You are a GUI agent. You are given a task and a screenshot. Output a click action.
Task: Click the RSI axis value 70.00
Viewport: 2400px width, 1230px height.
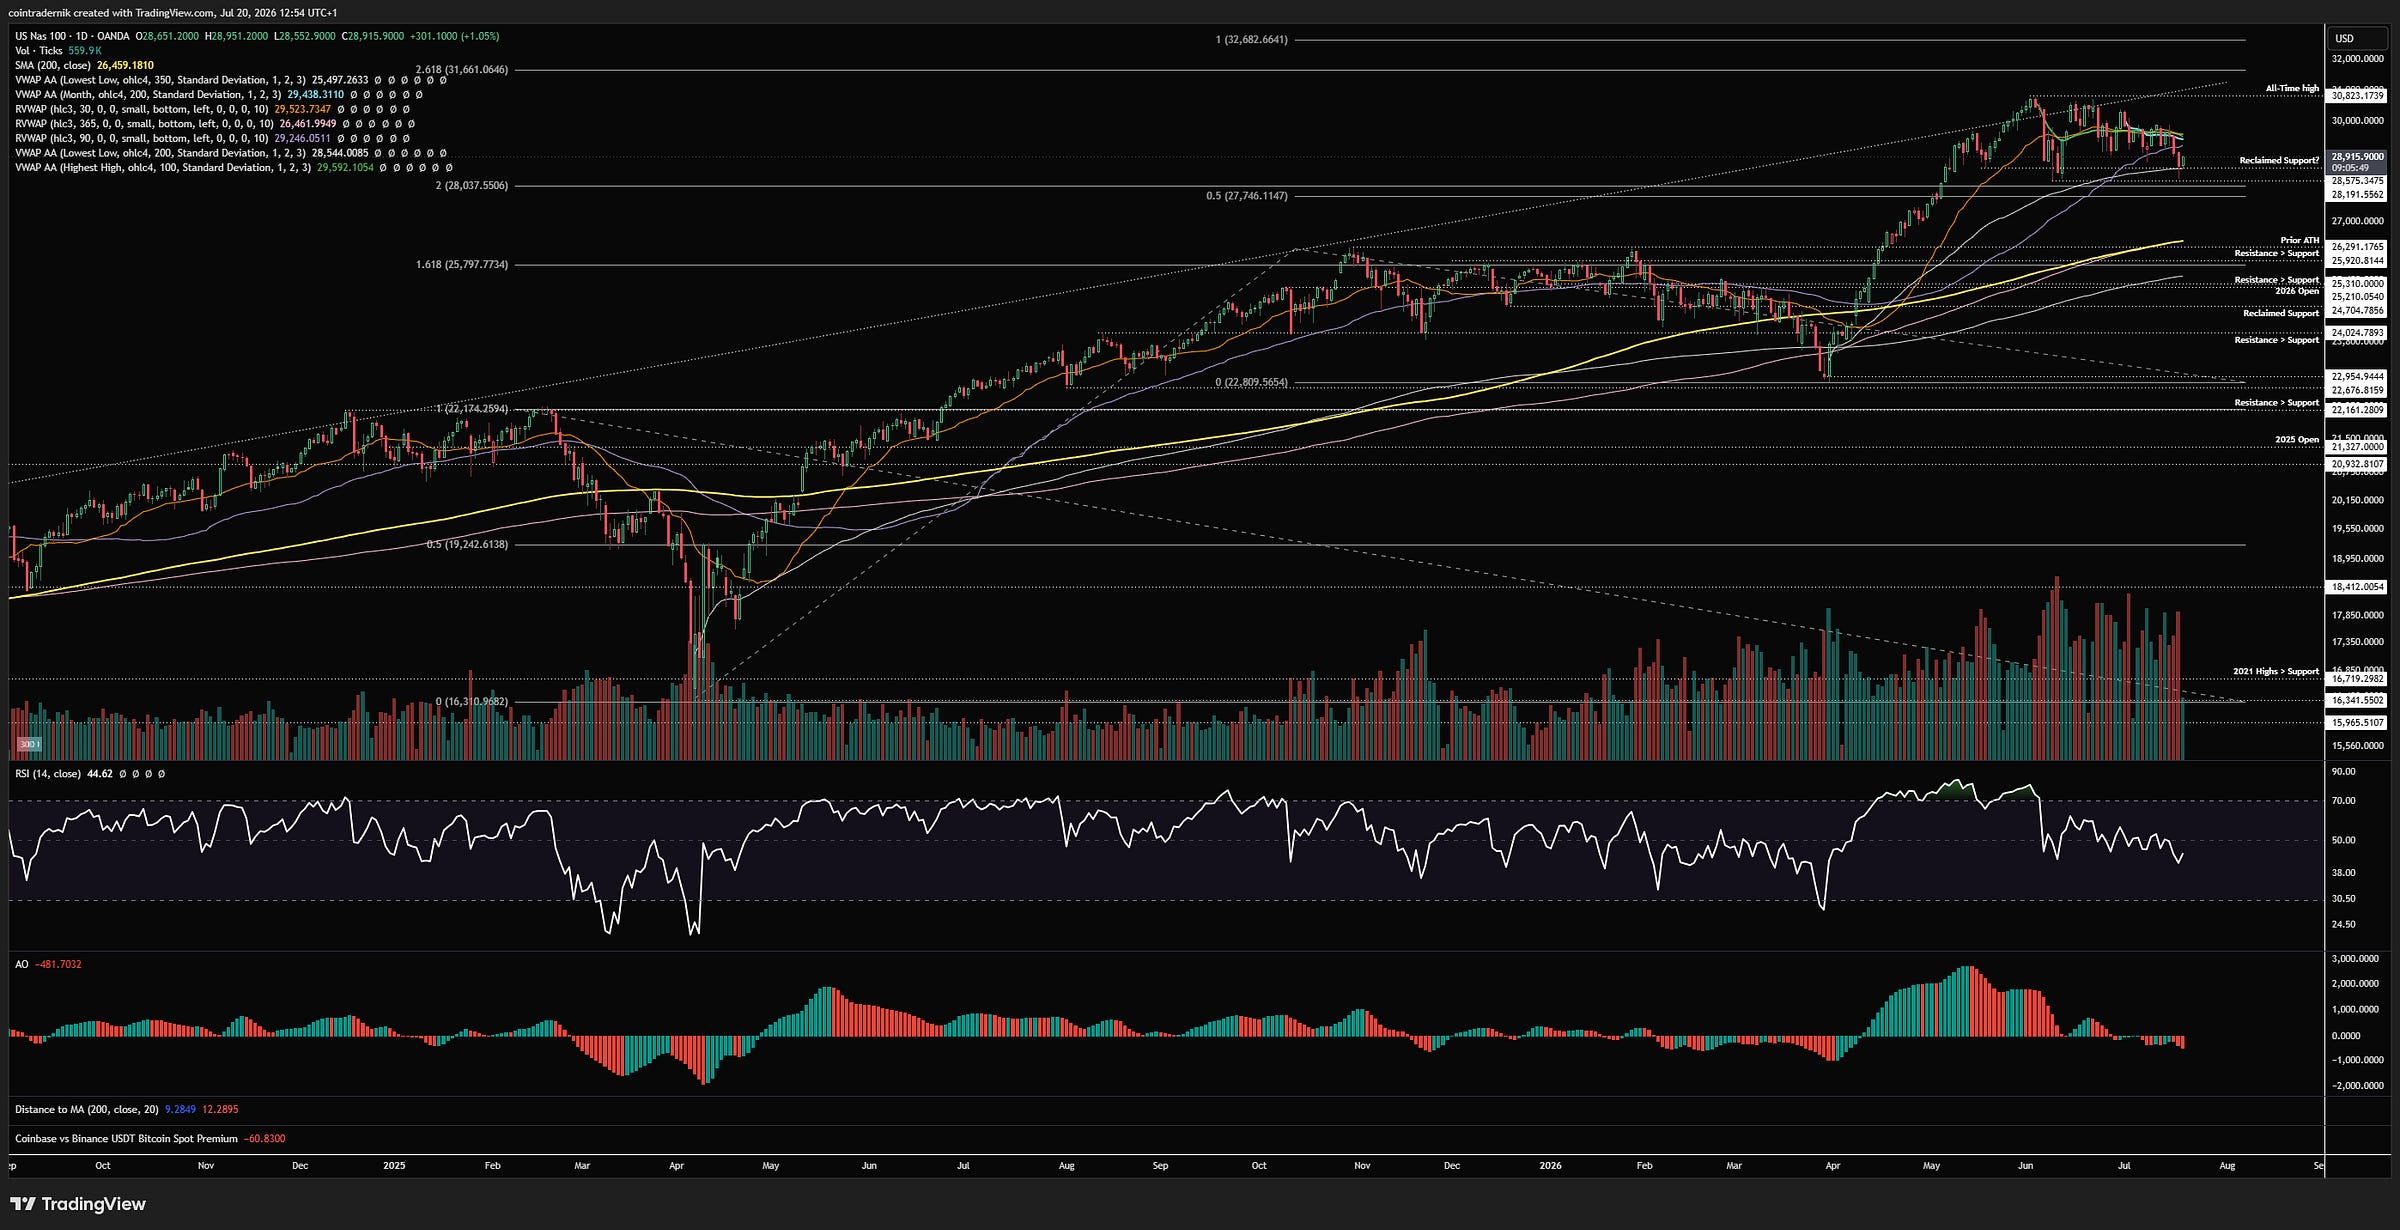pyautogui.click(x=2343, y=801)
